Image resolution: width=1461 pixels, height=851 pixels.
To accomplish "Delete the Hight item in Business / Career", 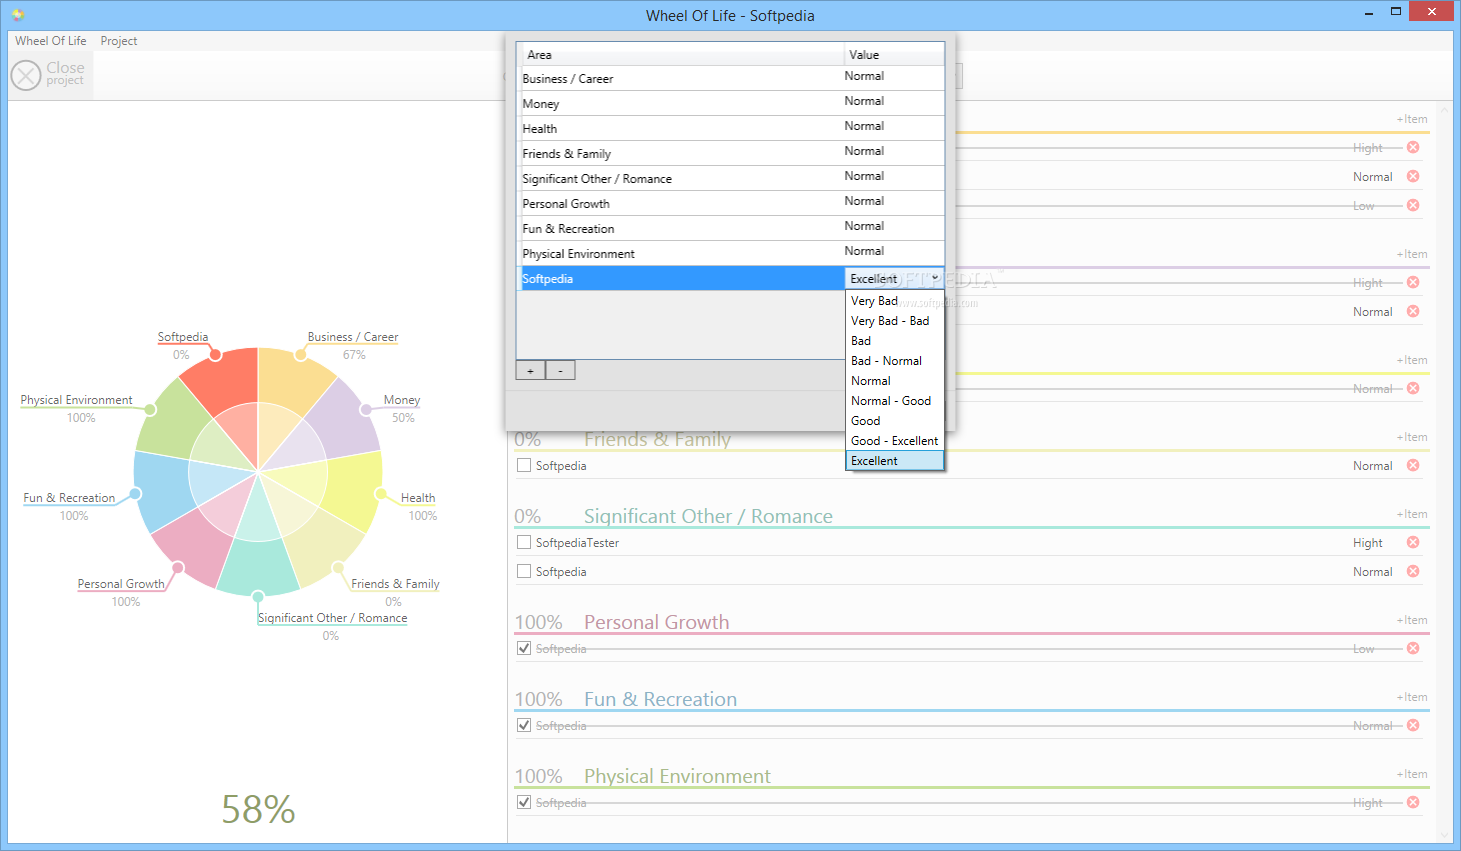I will 1413,147.
